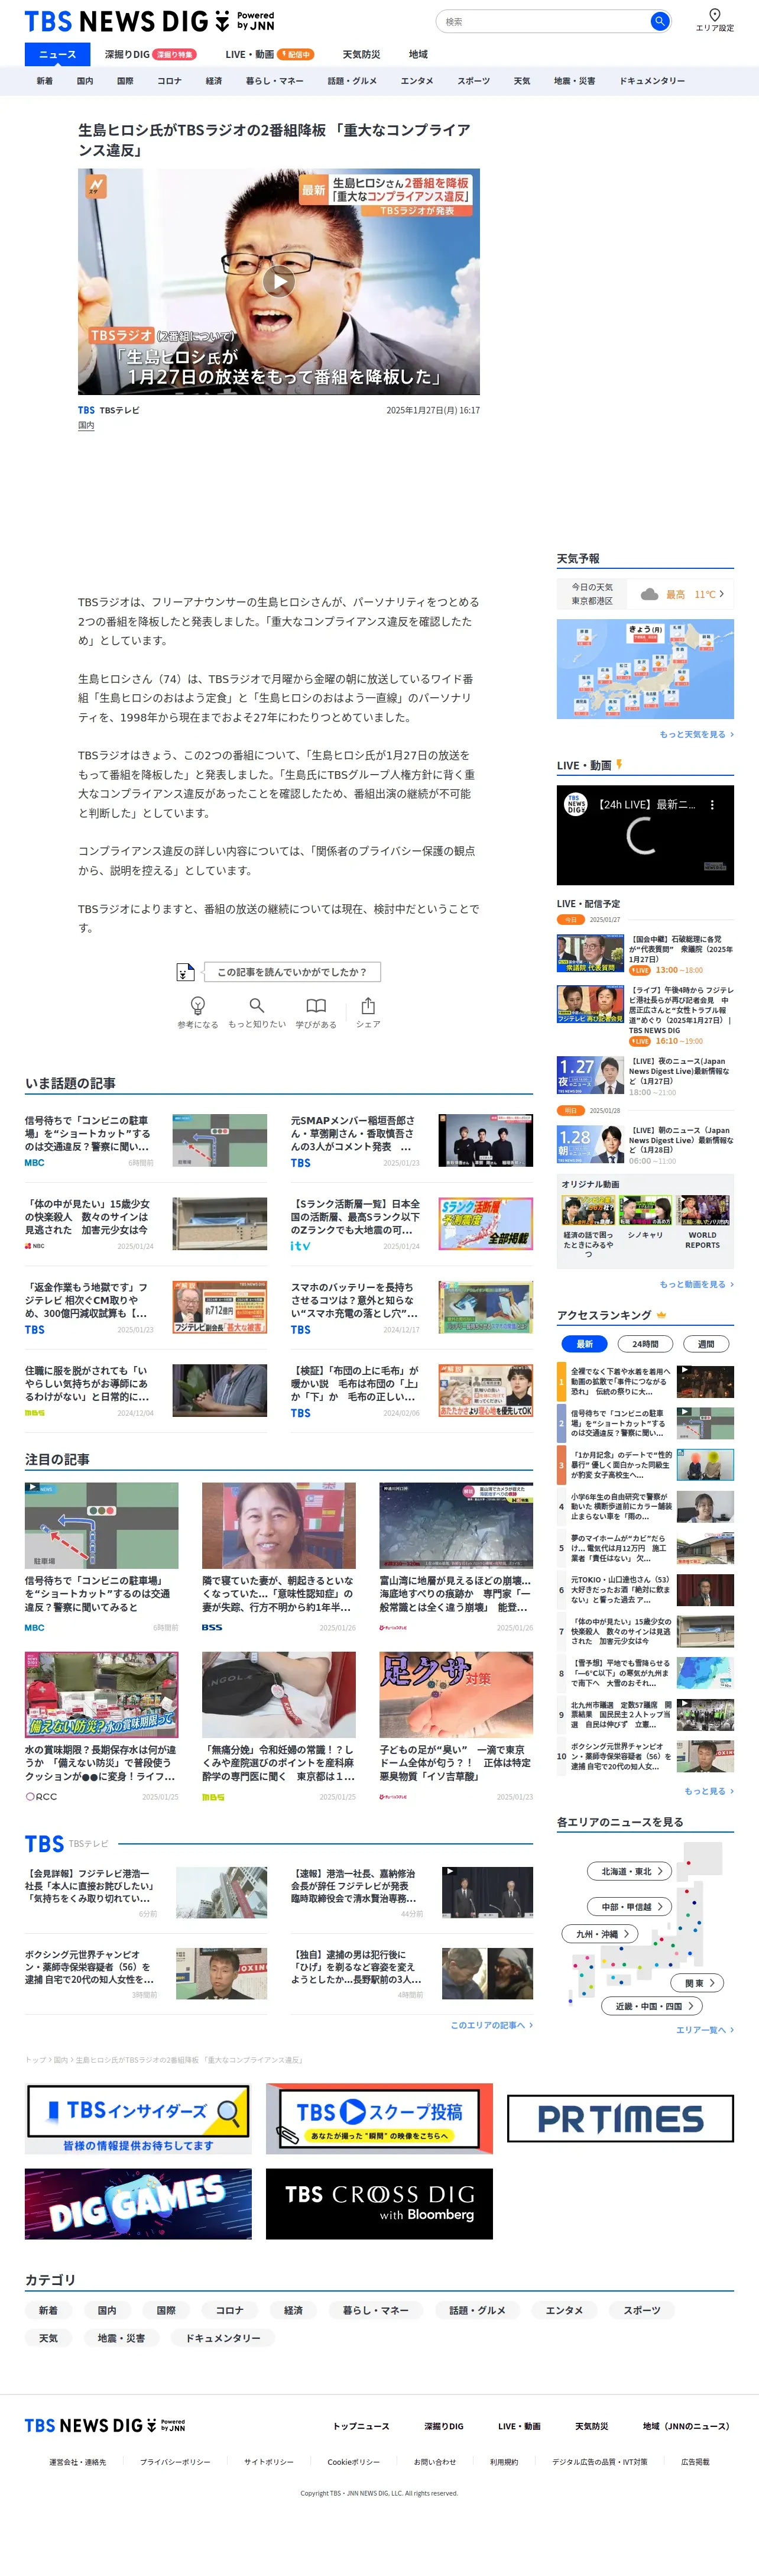Select the スポーツ category in the top bar

(x=473, y=81)
